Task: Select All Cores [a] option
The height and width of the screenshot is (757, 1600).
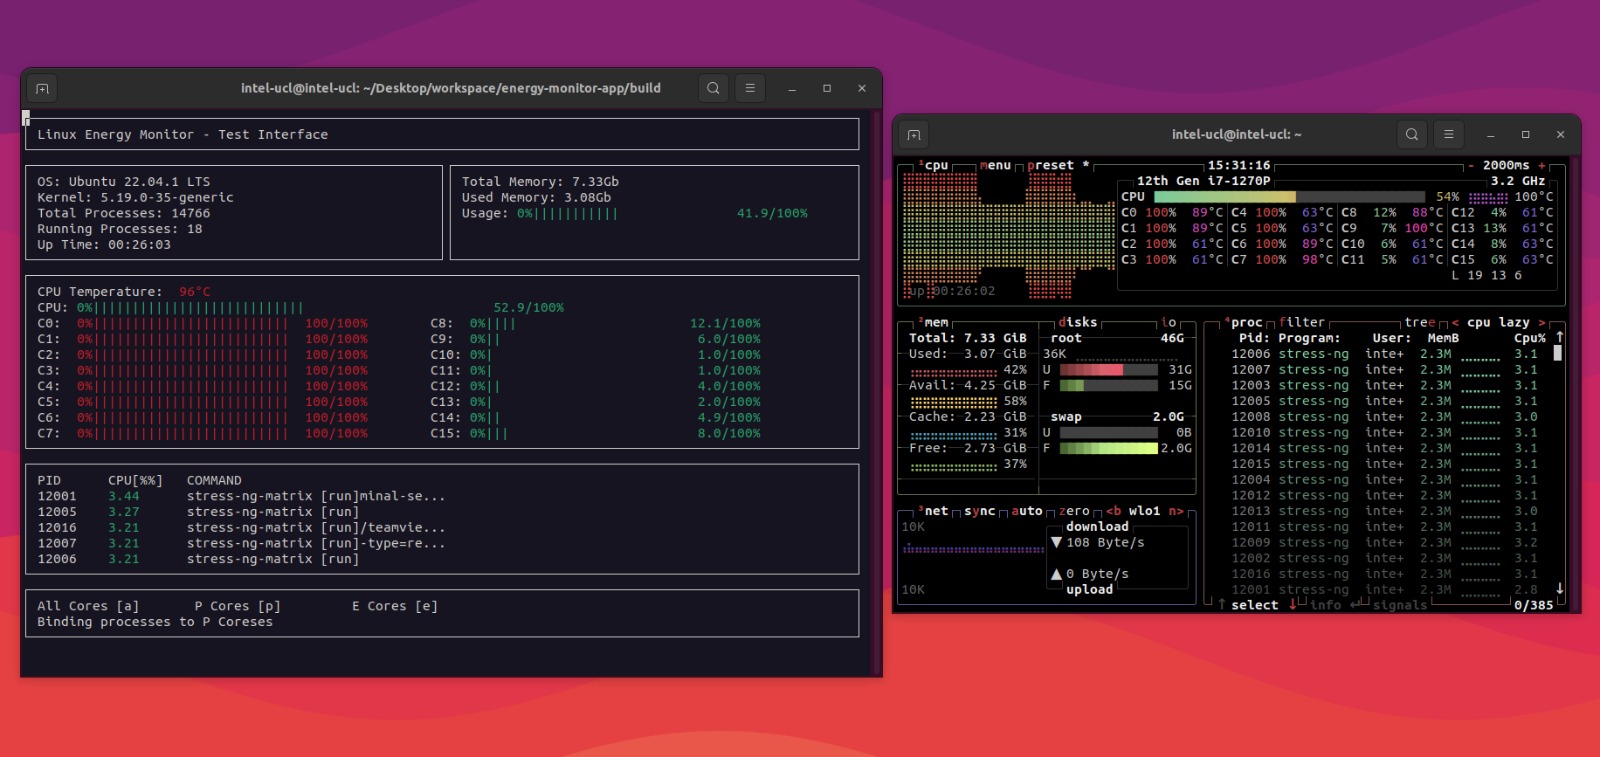Action: [x=88, y=606]
